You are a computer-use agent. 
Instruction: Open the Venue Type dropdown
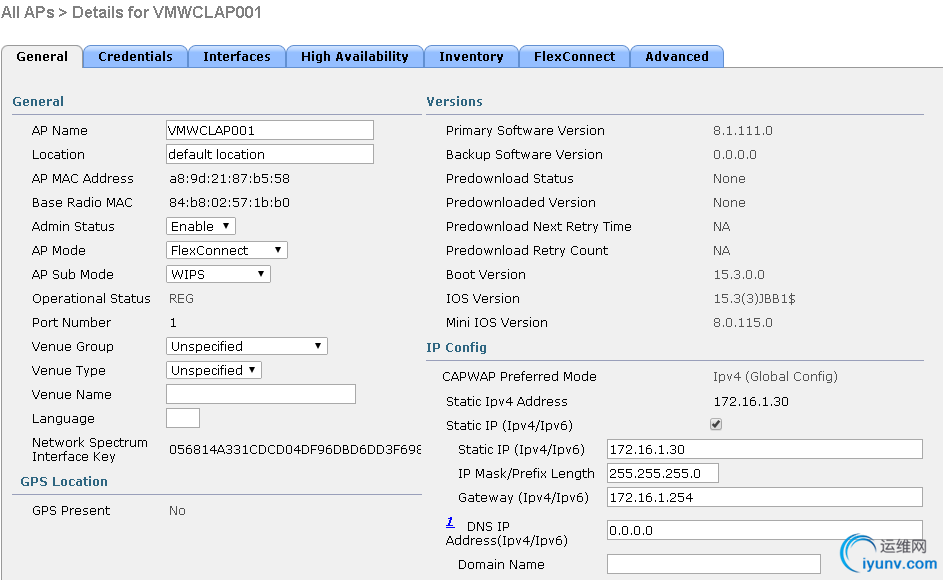tap(214, 371)
